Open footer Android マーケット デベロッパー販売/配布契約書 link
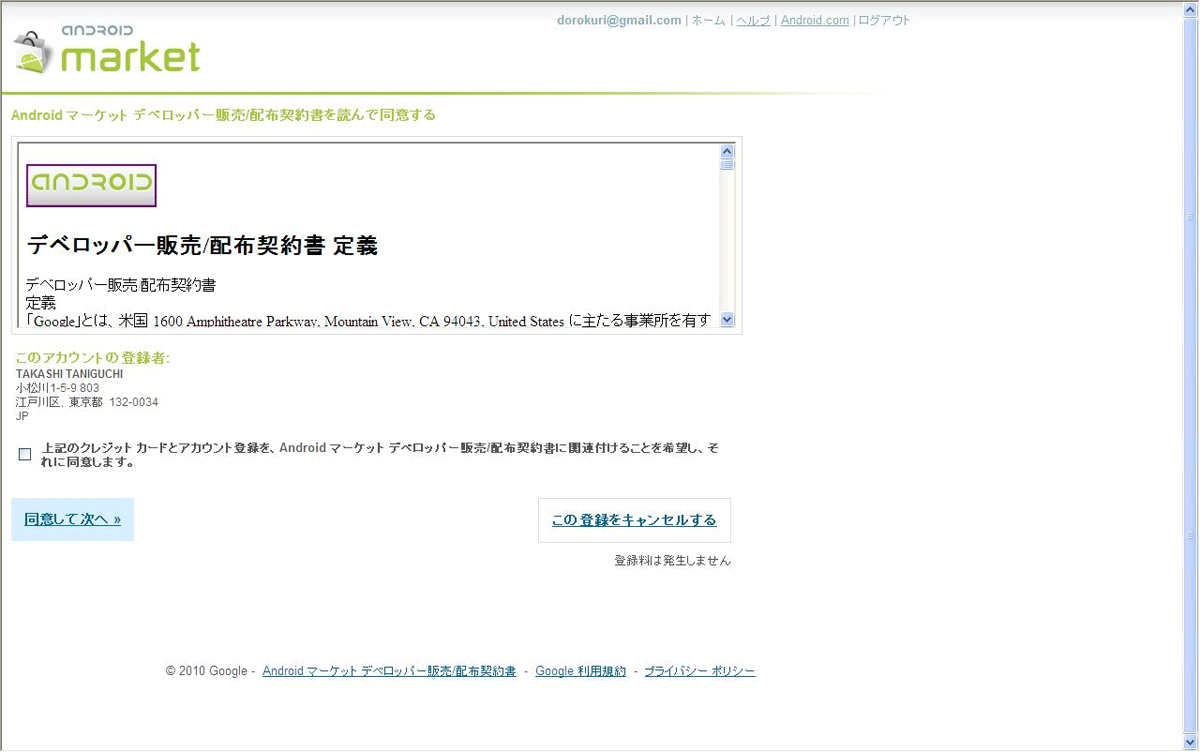Viewport: 1200px width, 752px height. pyautogui.click(x=389, y=671)
